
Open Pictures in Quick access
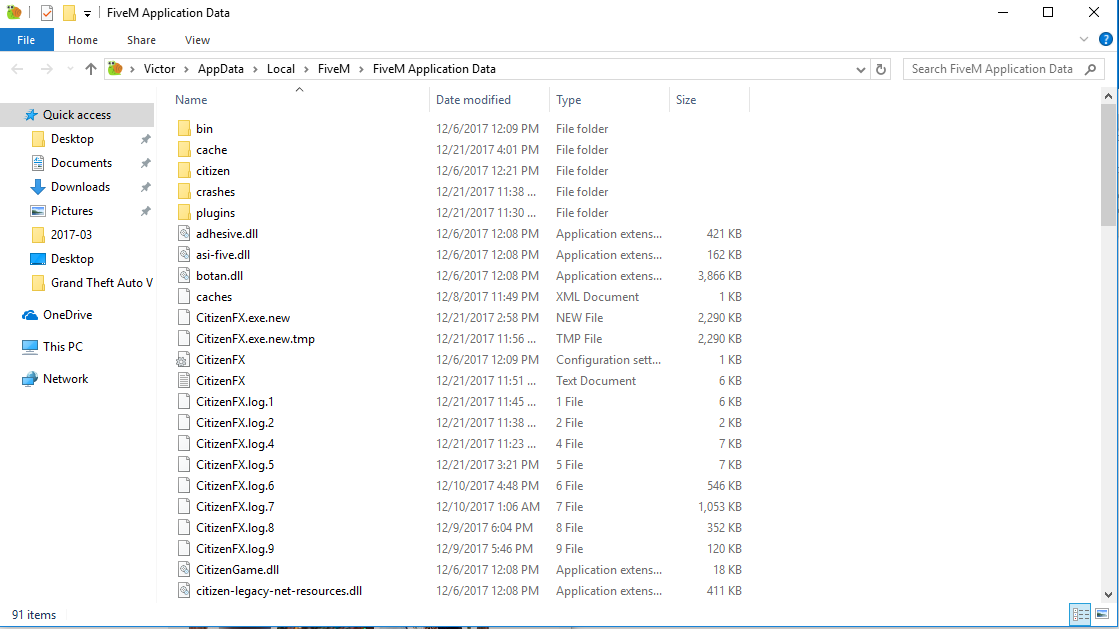coord(71,211)
